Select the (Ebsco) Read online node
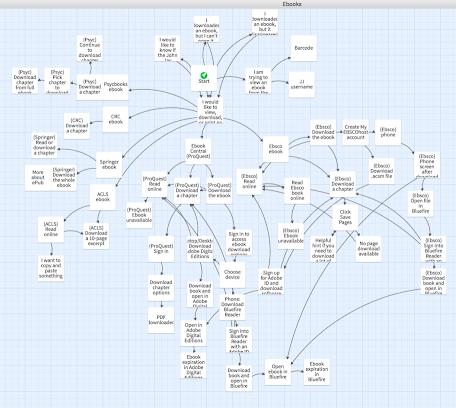Screen dimensions: 456x408 [x=249, y=182]
